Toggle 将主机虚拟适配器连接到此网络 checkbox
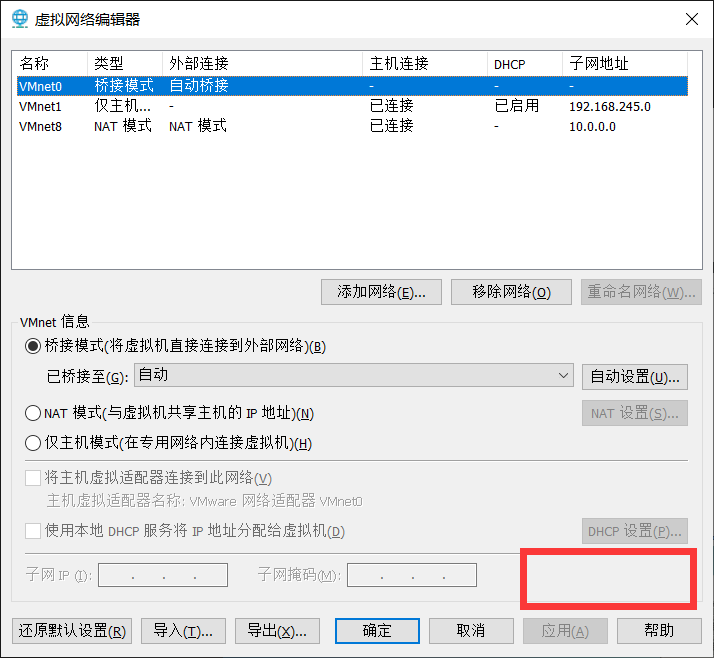The image size is (714, 658). click(33, 478)
